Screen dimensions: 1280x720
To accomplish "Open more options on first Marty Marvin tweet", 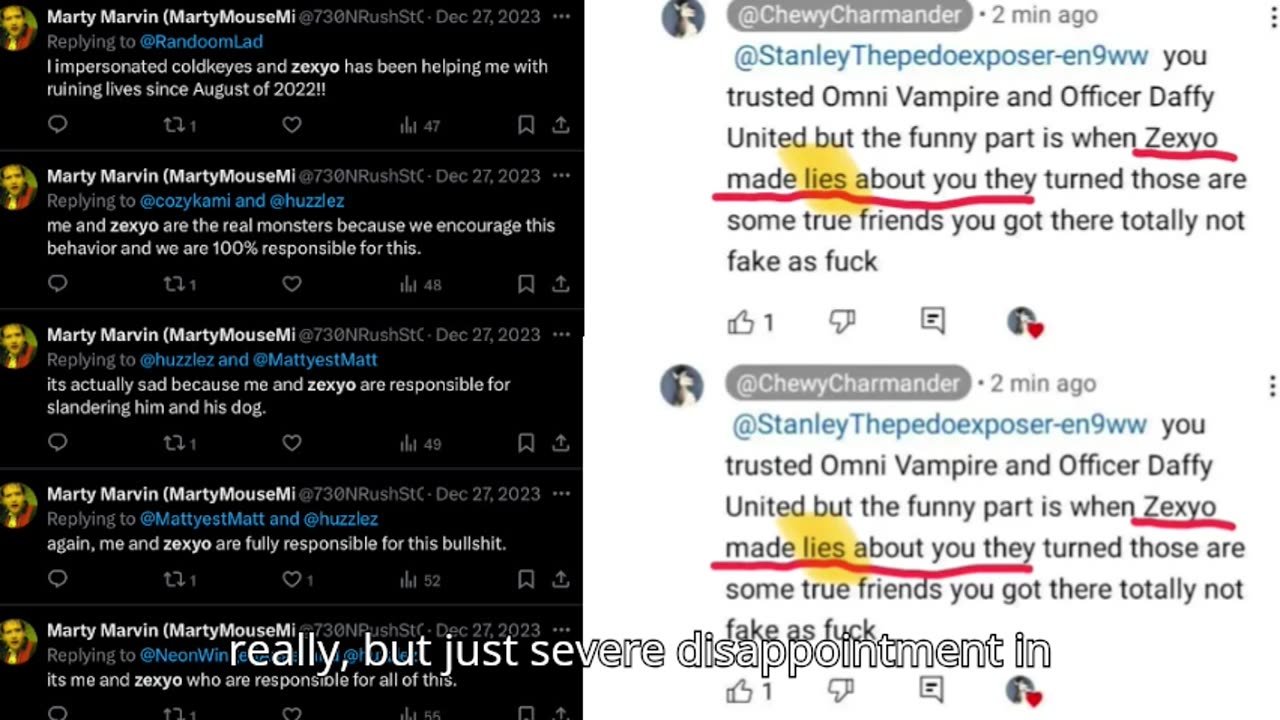I will (x=562, y=16).
